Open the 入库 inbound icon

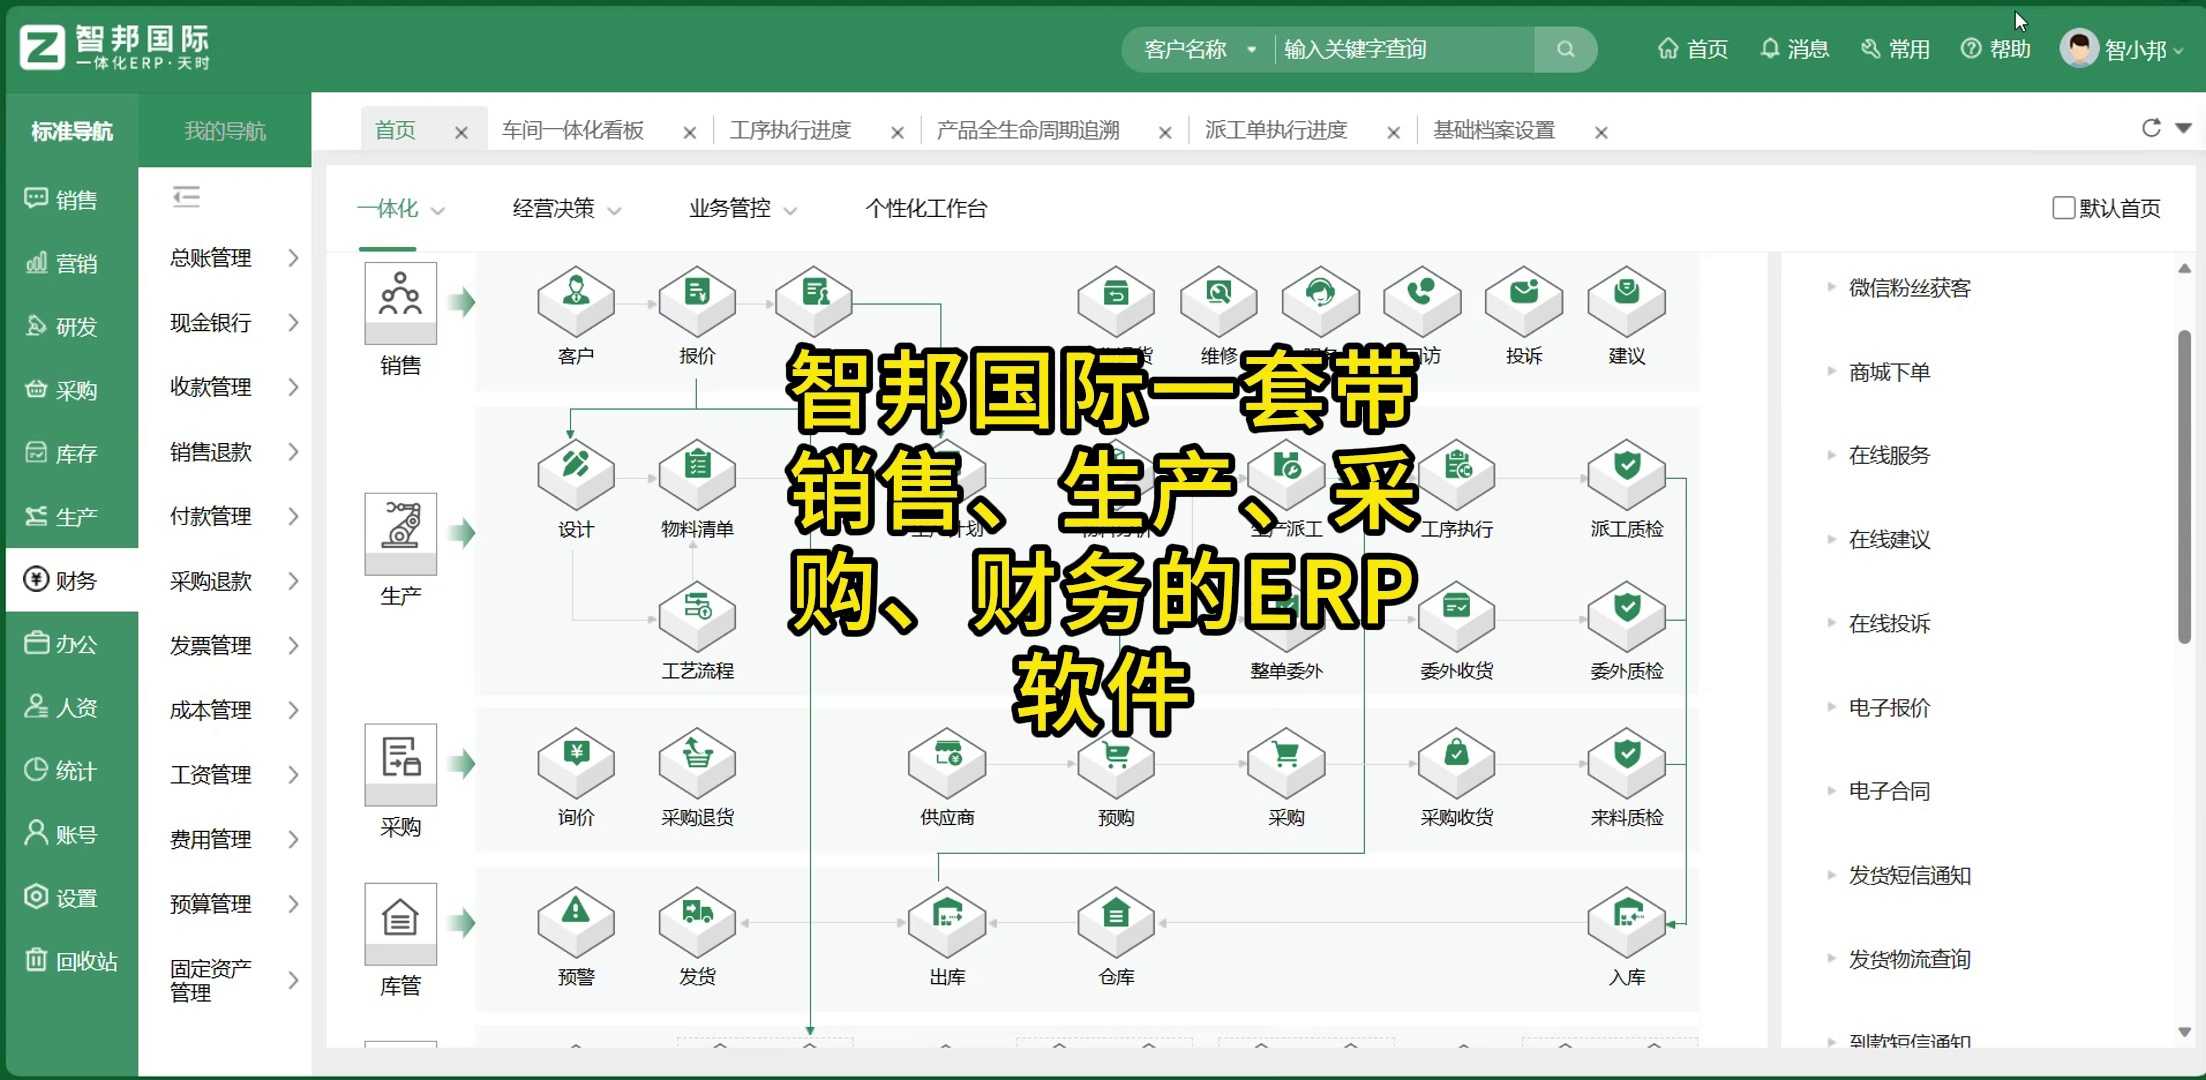pos(1626,922)
